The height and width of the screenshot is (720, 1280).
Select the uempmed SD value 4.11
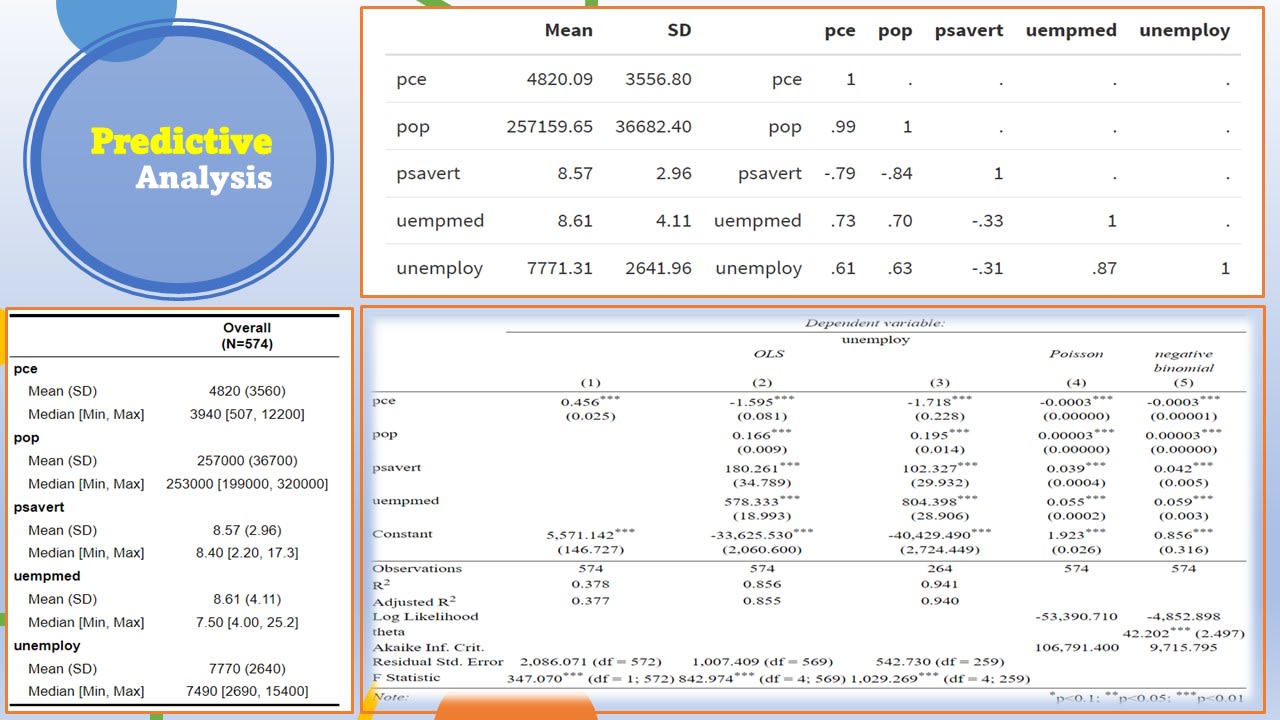674,221
